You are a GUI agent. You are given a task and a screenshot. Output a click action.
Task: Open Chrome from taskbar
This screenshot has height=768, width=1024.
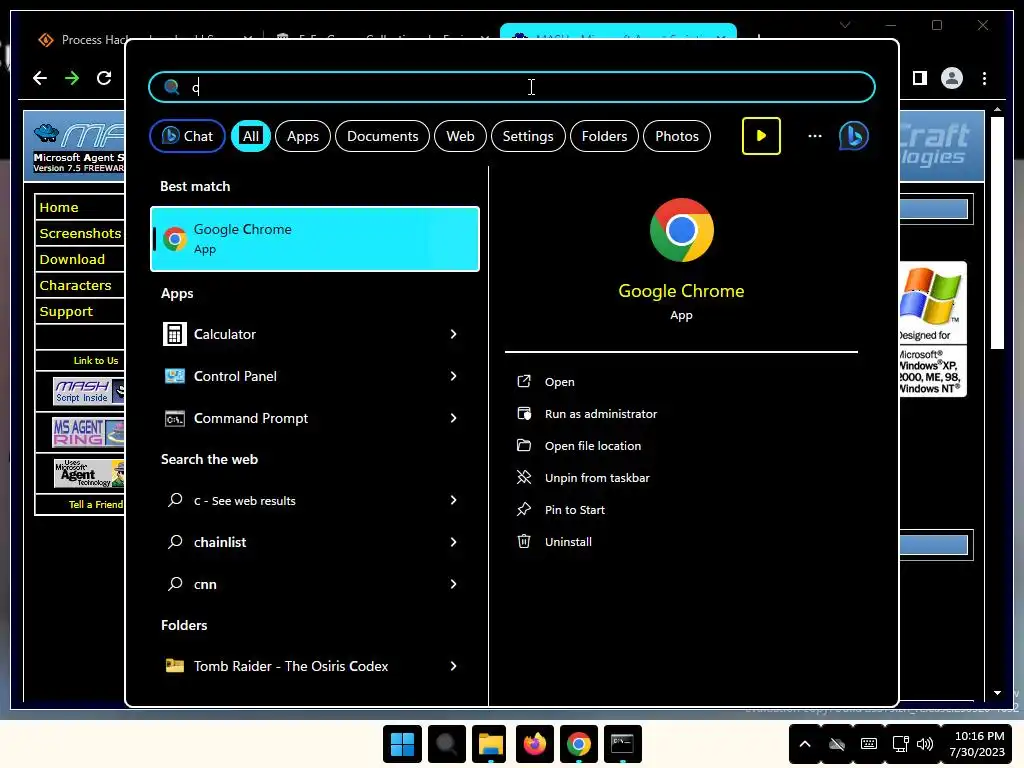(x=579, y=744)
